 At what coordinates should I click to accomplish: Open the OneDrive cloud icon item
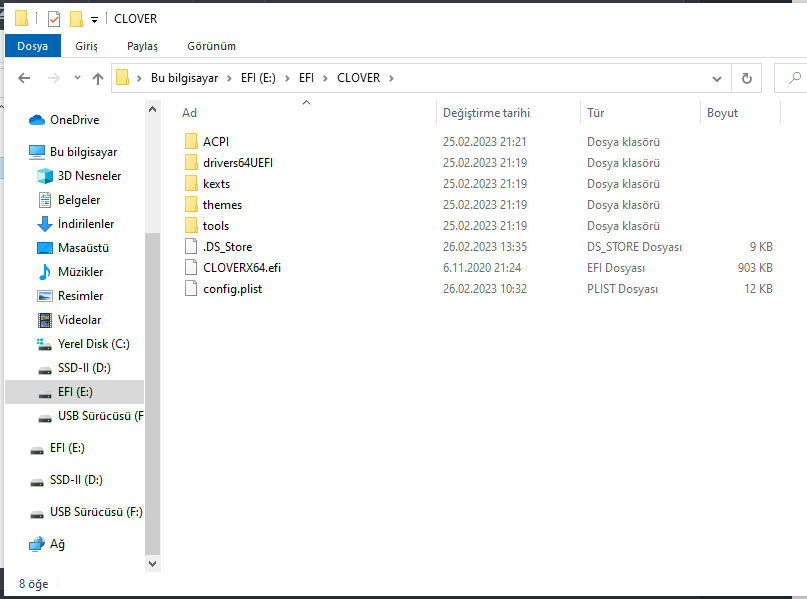click(x=37, y=120)
